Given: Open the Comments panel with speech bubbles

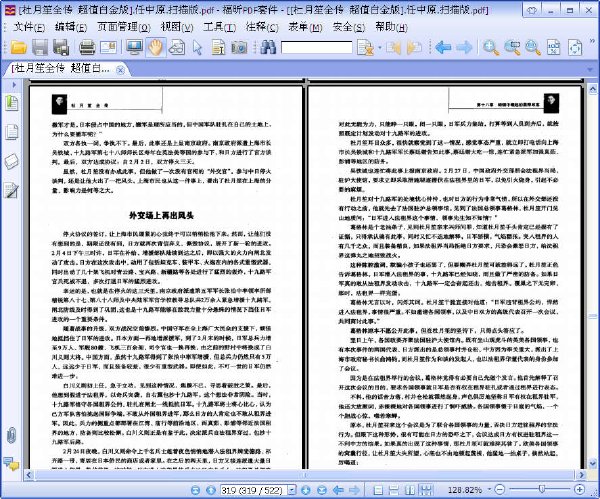Looking at the screenshot, I should point(11,464).
